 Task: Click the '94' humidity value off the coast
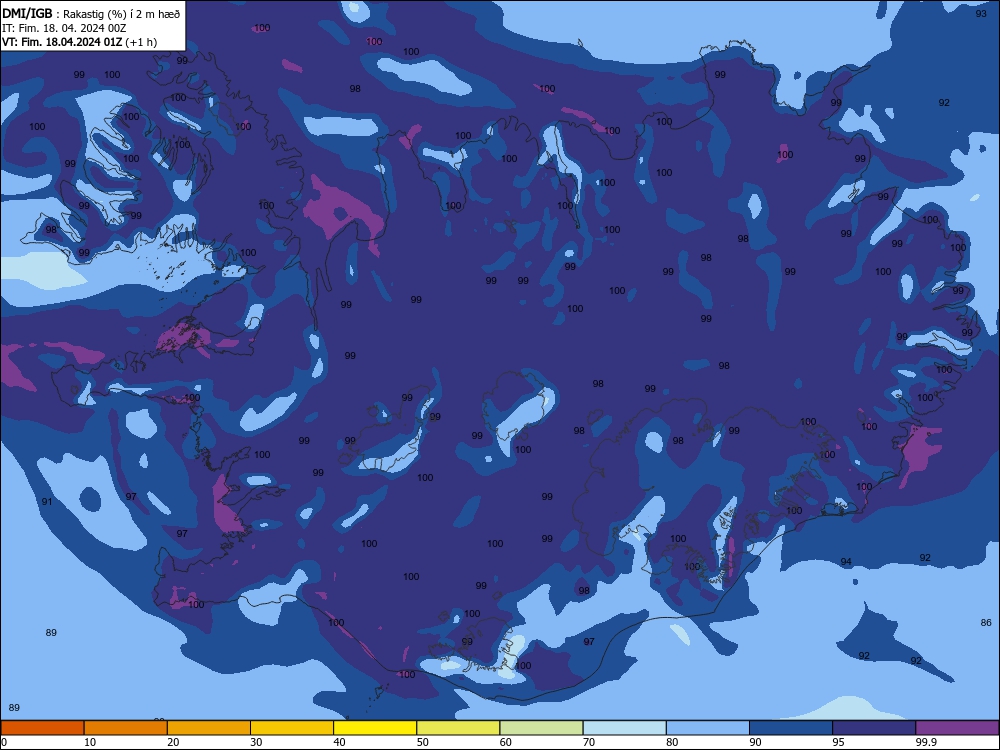pyautogui.click(x=846, y=562)
